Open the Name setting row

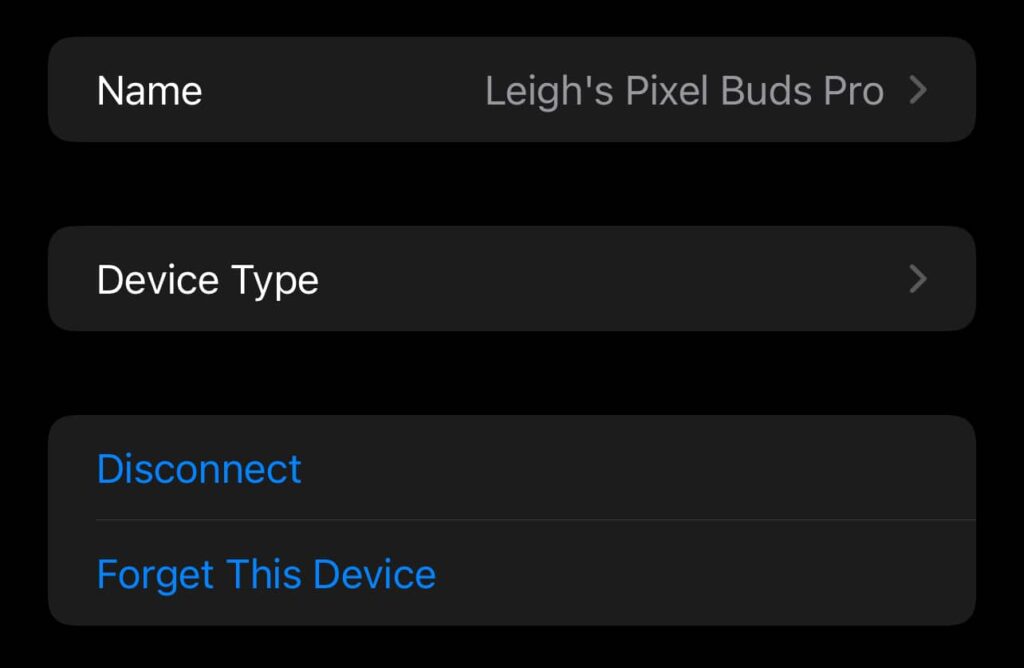pyautogui.click(x=511, y=90)
